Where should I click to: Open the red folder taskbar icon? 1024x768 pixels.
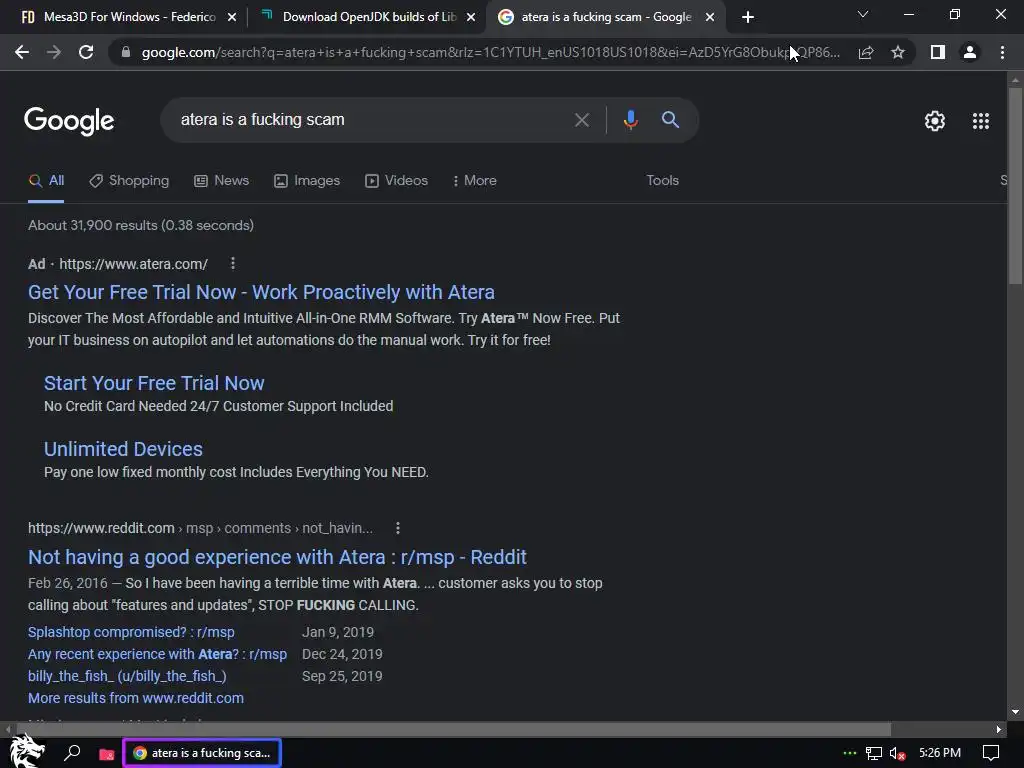[x=106, y=754]
